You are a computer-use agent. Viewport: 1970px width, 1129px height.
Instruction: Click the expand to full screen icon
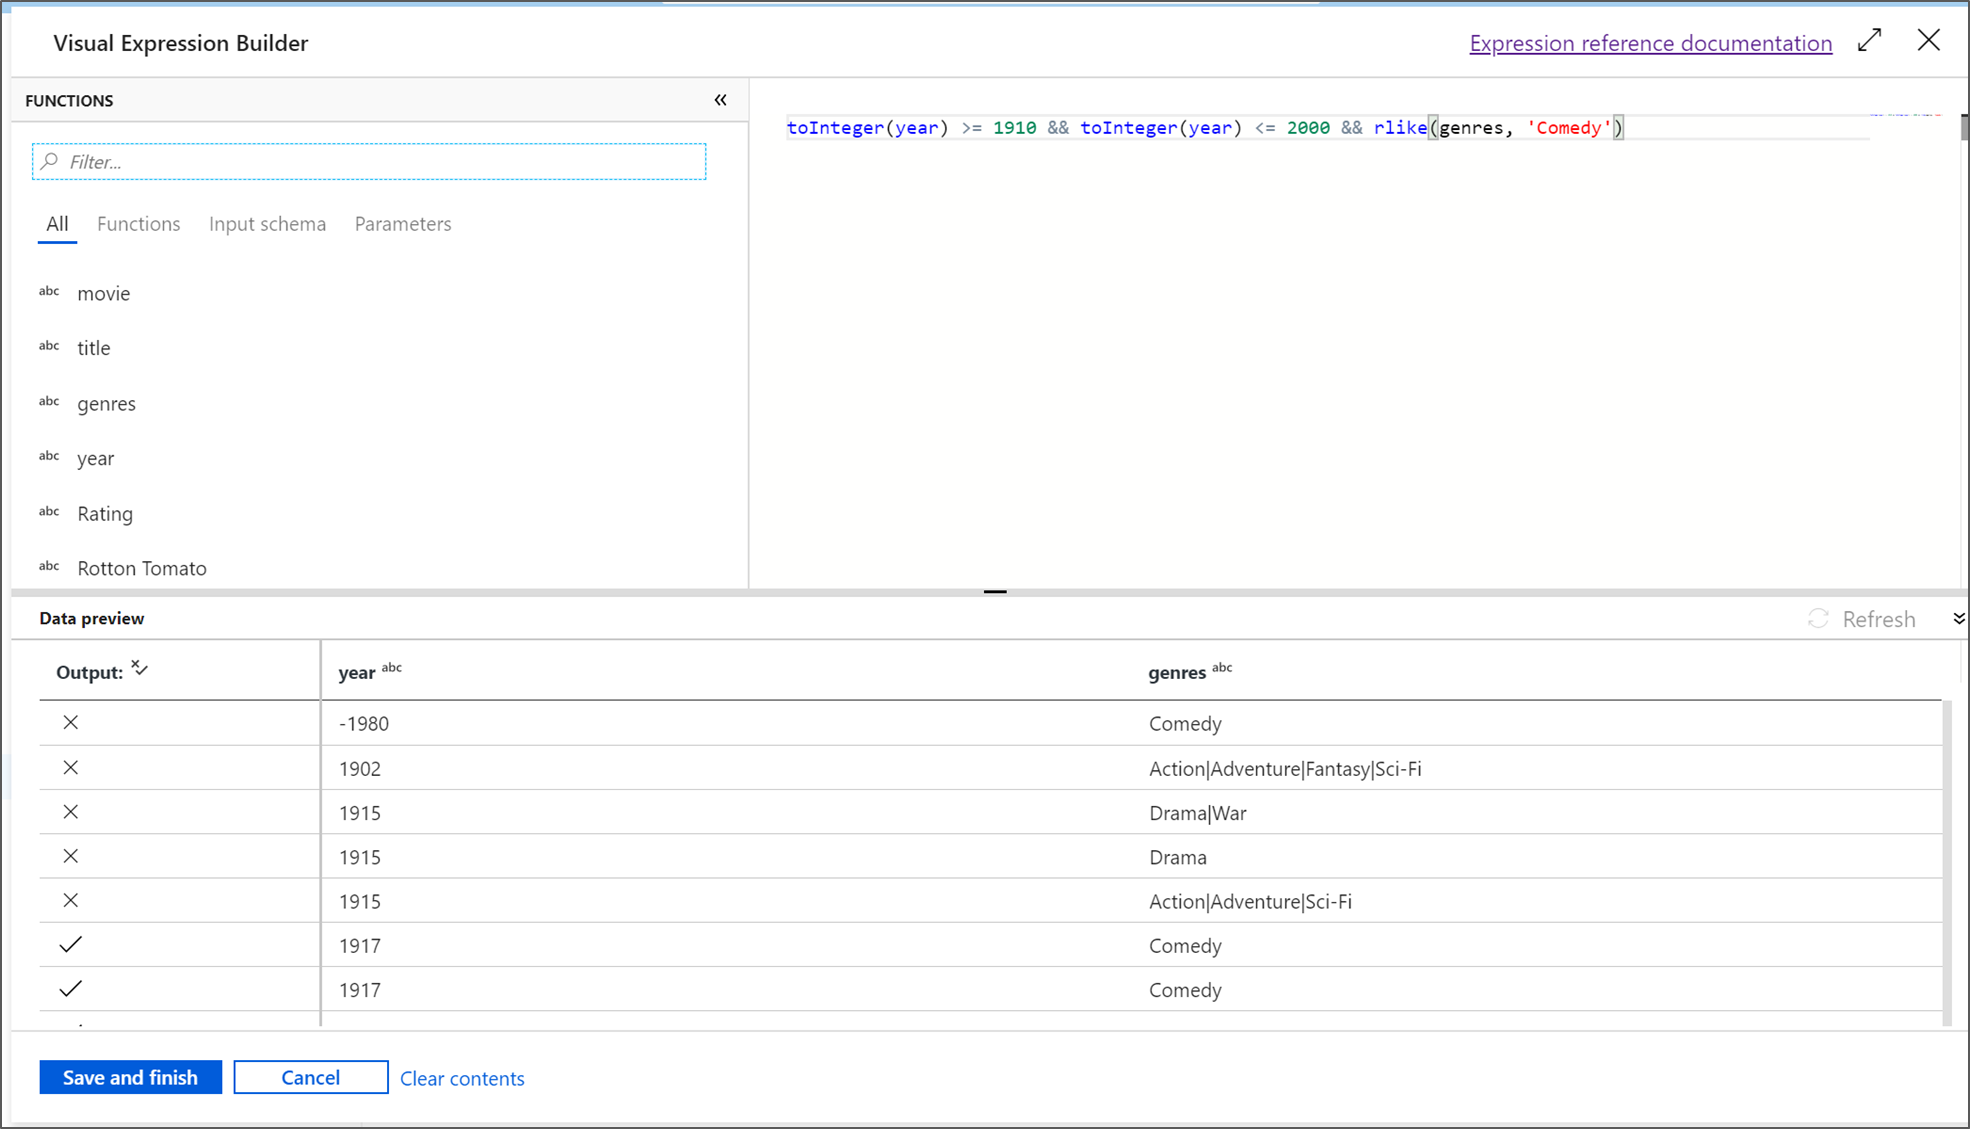(1873, 42)
